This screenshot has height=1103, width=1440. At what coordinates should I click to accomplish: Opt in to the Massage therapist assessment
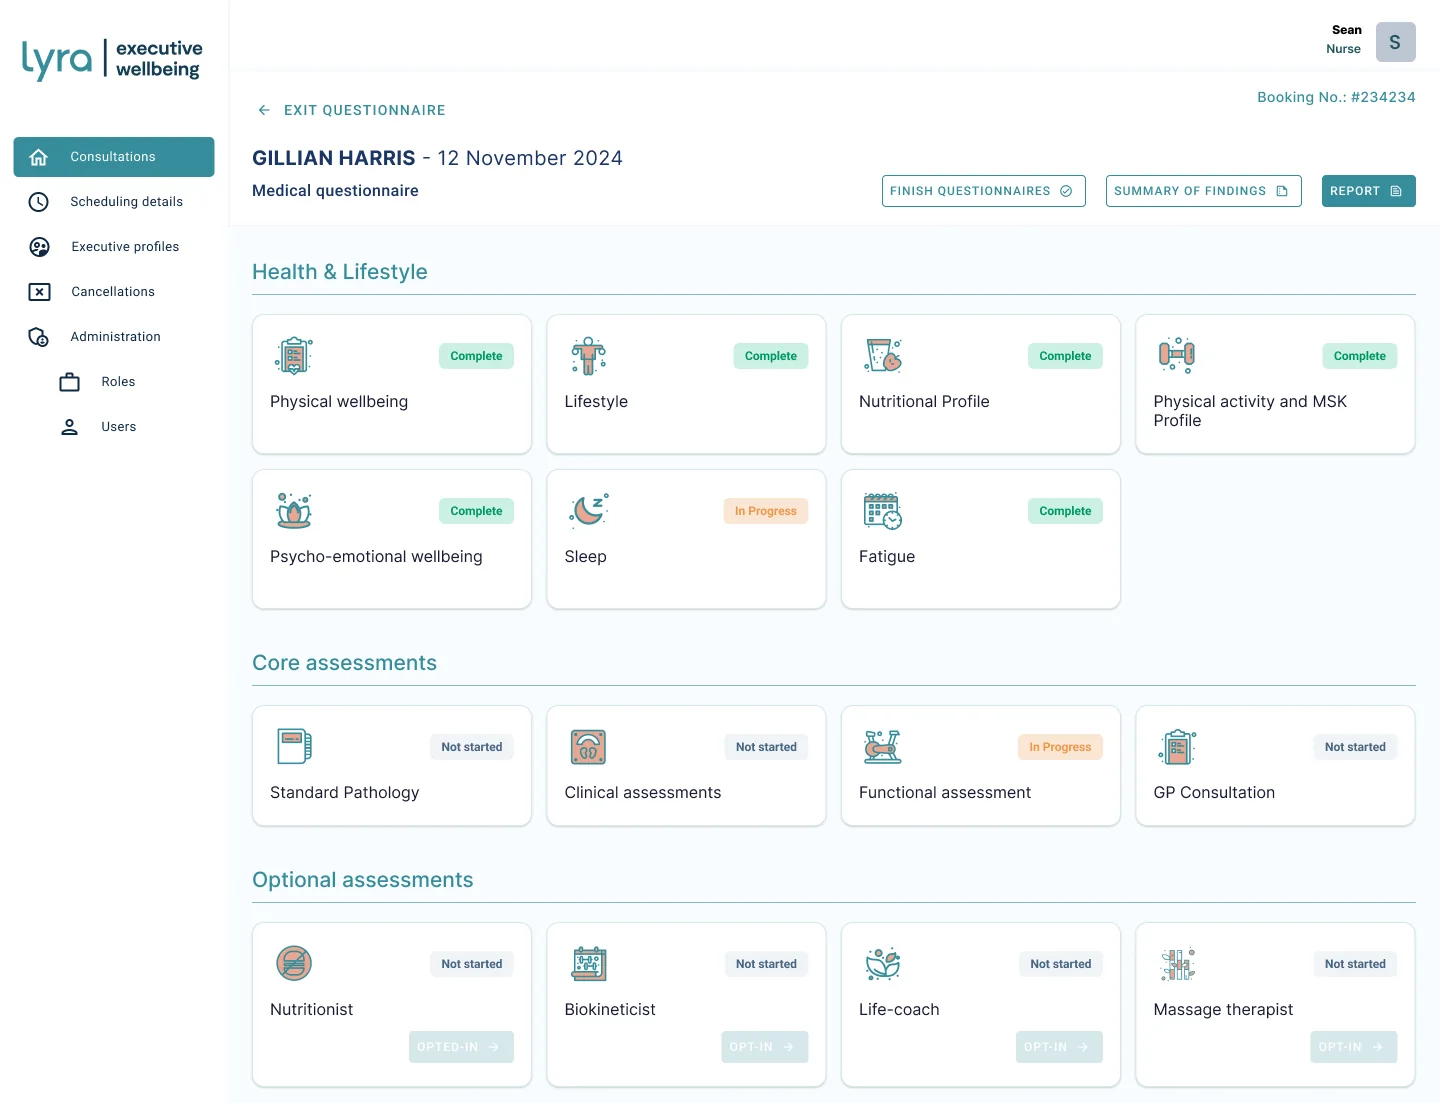click(1353, 1047)
